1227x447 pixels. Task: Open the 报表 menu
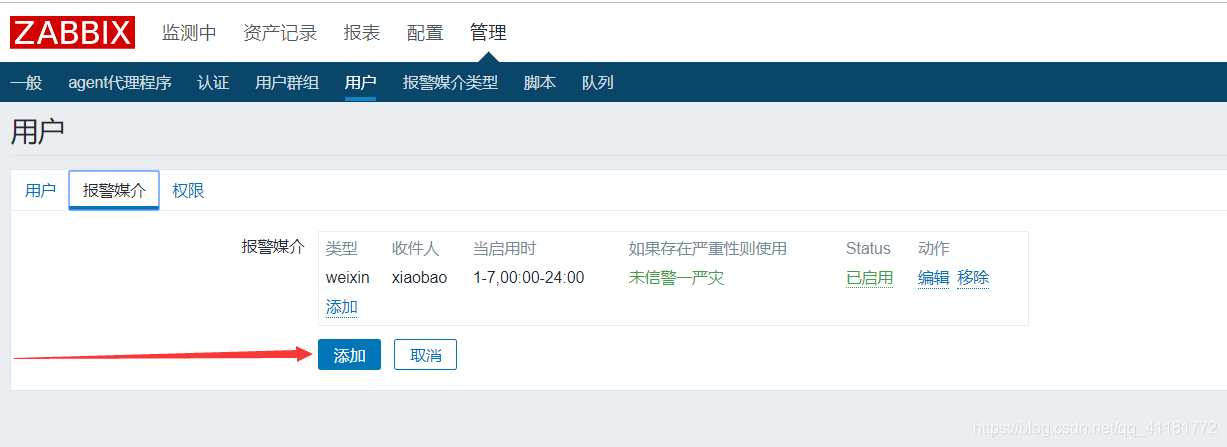[362, 33]
